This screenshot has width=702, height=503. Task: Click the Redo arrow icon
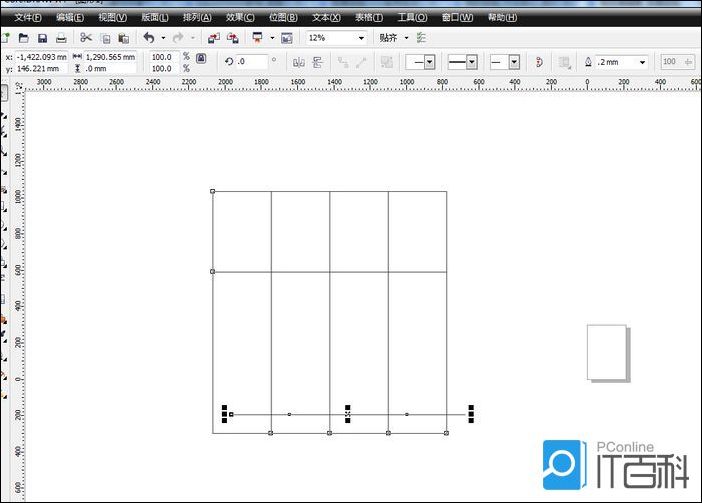click(x=178, y=38)
